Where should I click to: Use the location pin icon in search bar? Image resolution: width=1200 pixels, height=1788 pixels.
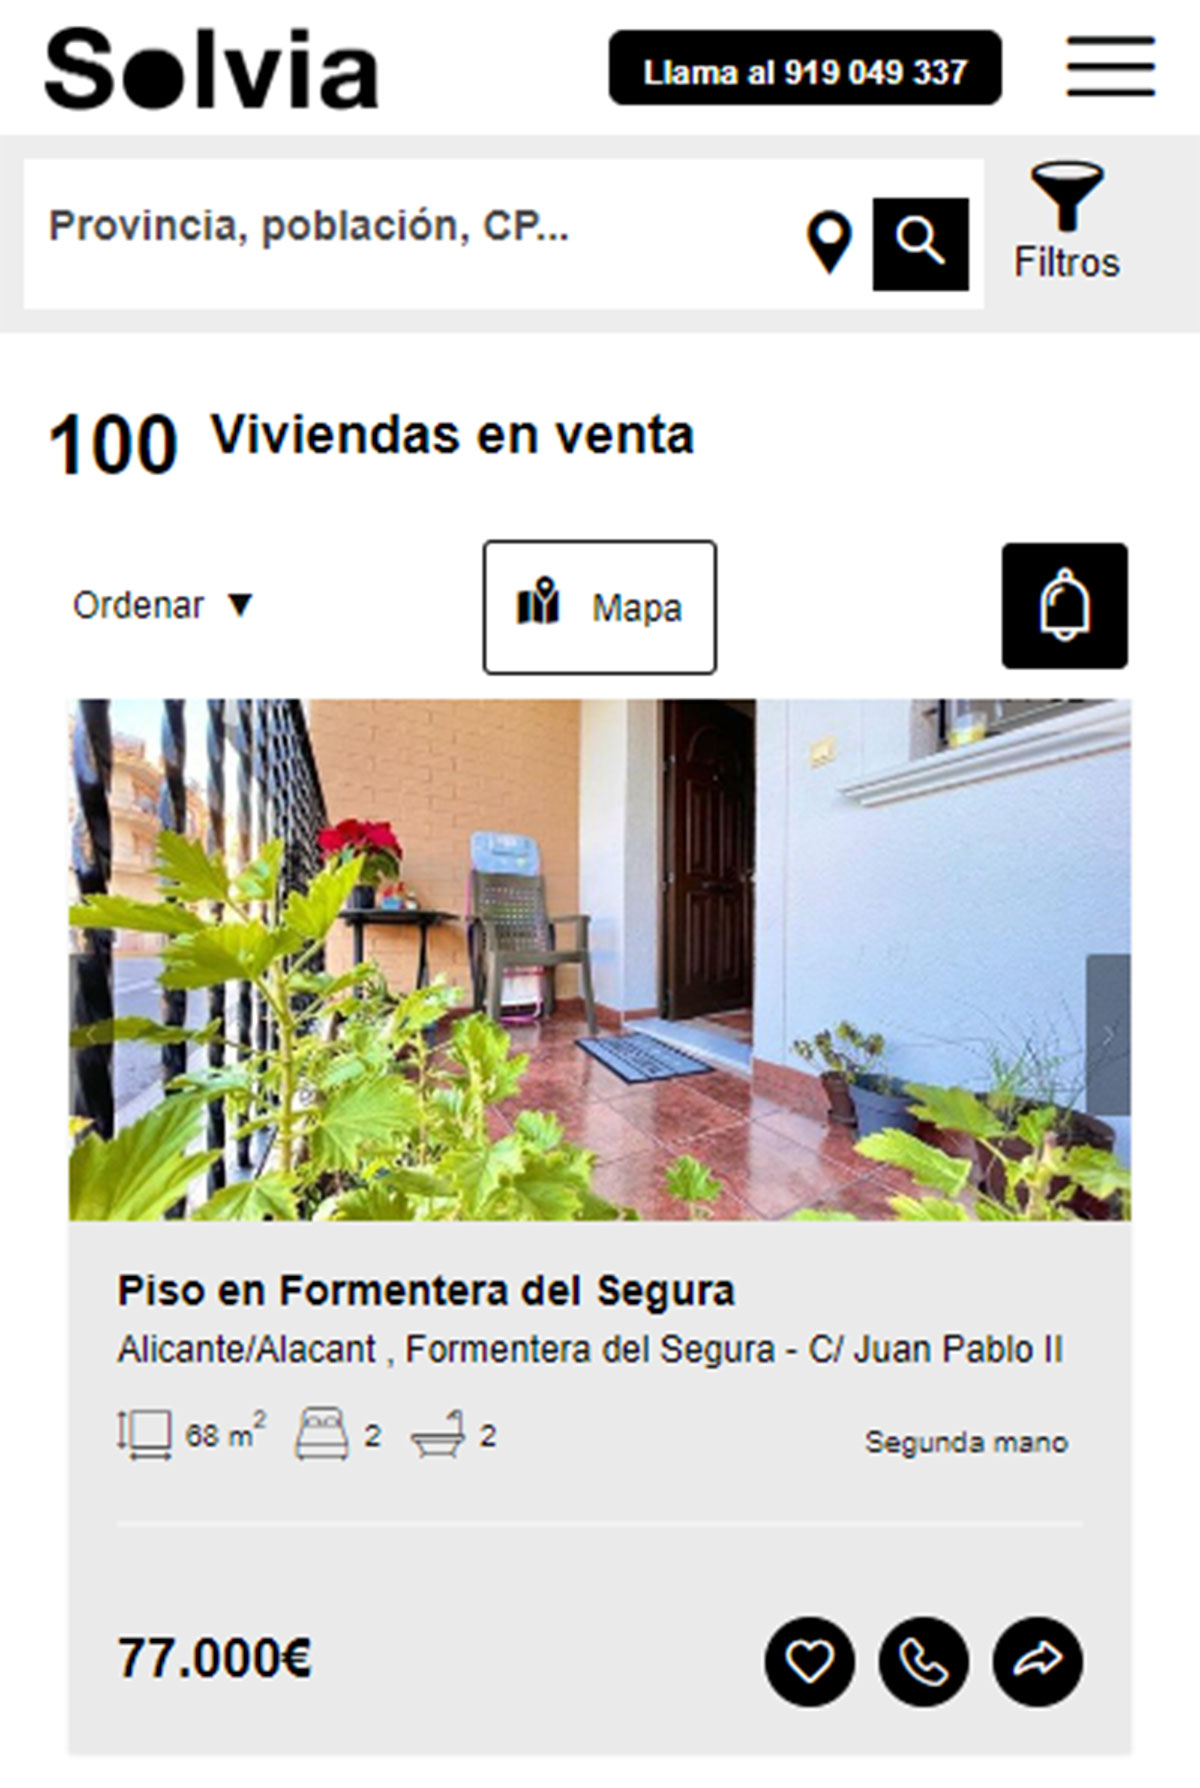coord(829,243)
